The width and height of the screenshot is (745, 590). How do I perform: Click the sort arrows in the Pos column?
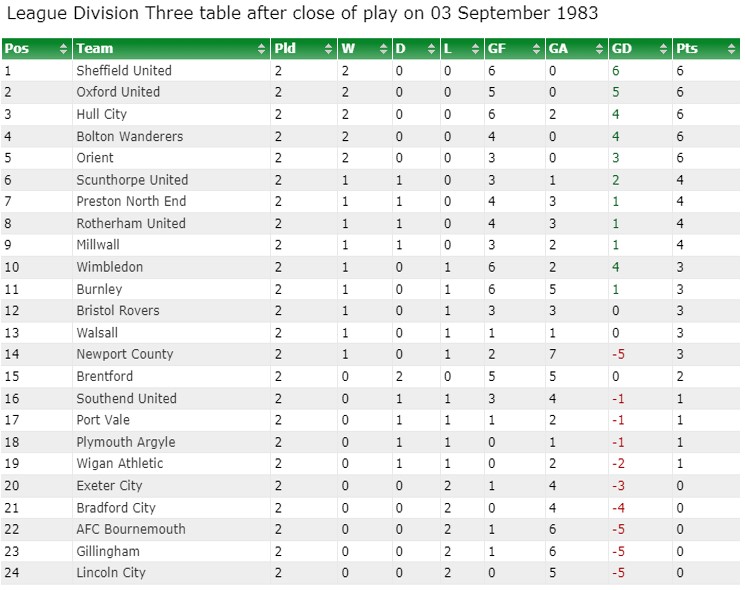pos(63,48)
